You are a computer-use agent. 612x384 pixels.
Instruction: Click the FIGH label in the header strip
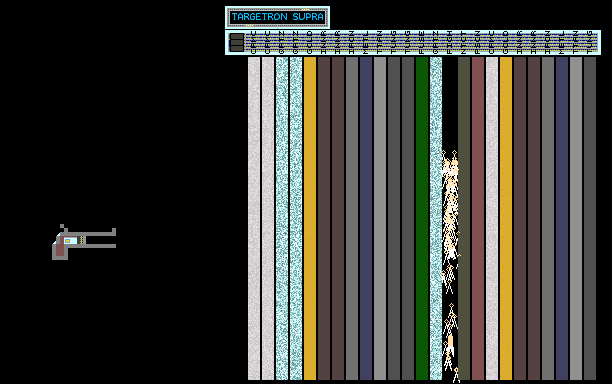(450, 43)
